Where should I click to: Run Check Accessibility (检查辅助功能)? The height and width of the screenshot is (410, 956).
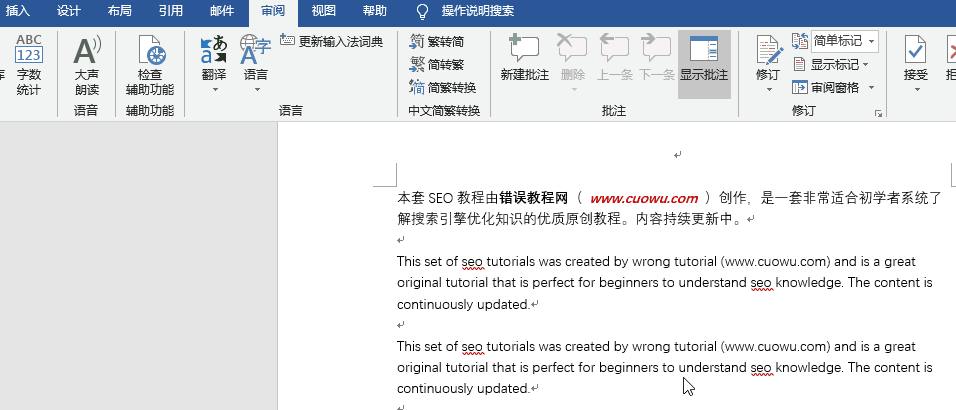point(150,65)
